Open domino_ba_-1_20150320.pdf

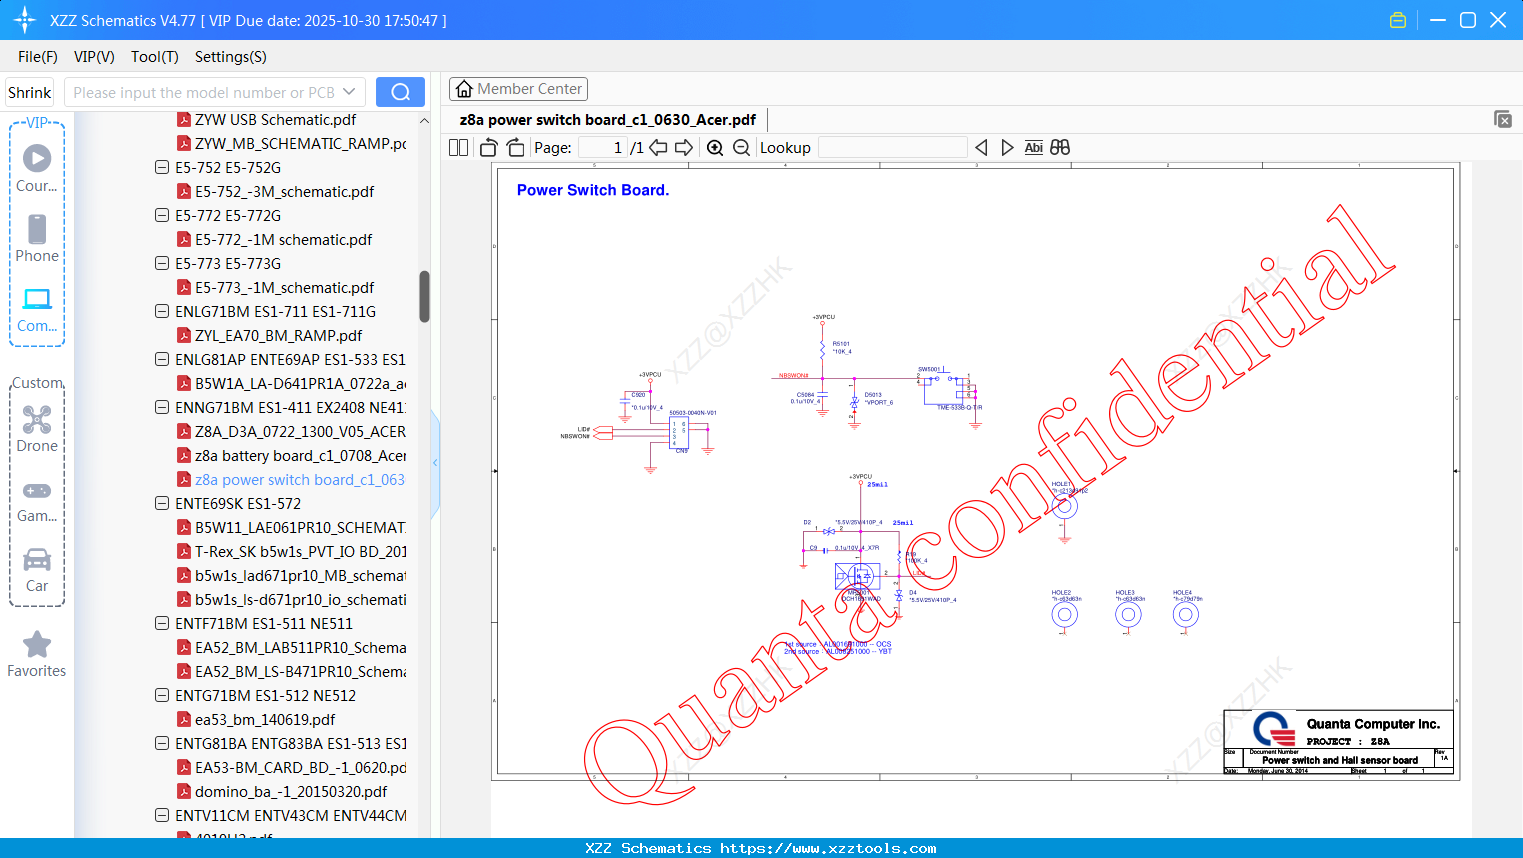291,792
